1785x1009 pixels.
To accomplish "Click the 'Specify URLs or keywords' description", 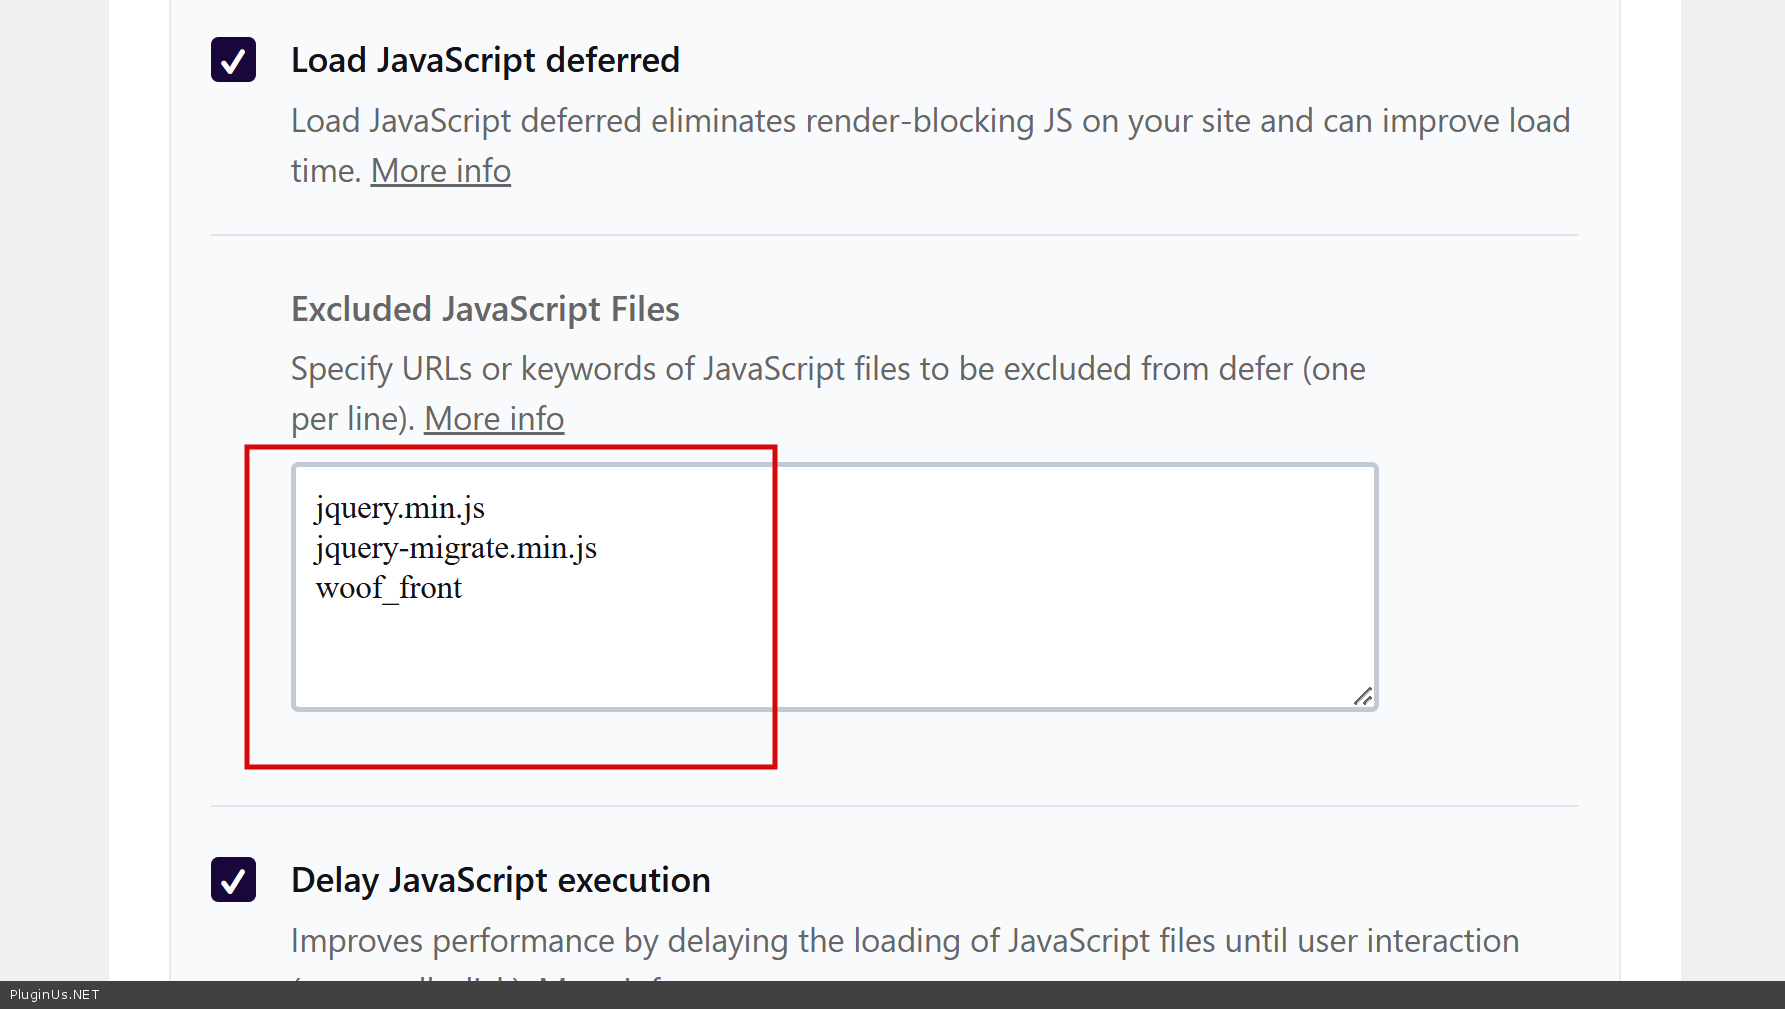I will point(828,370).
